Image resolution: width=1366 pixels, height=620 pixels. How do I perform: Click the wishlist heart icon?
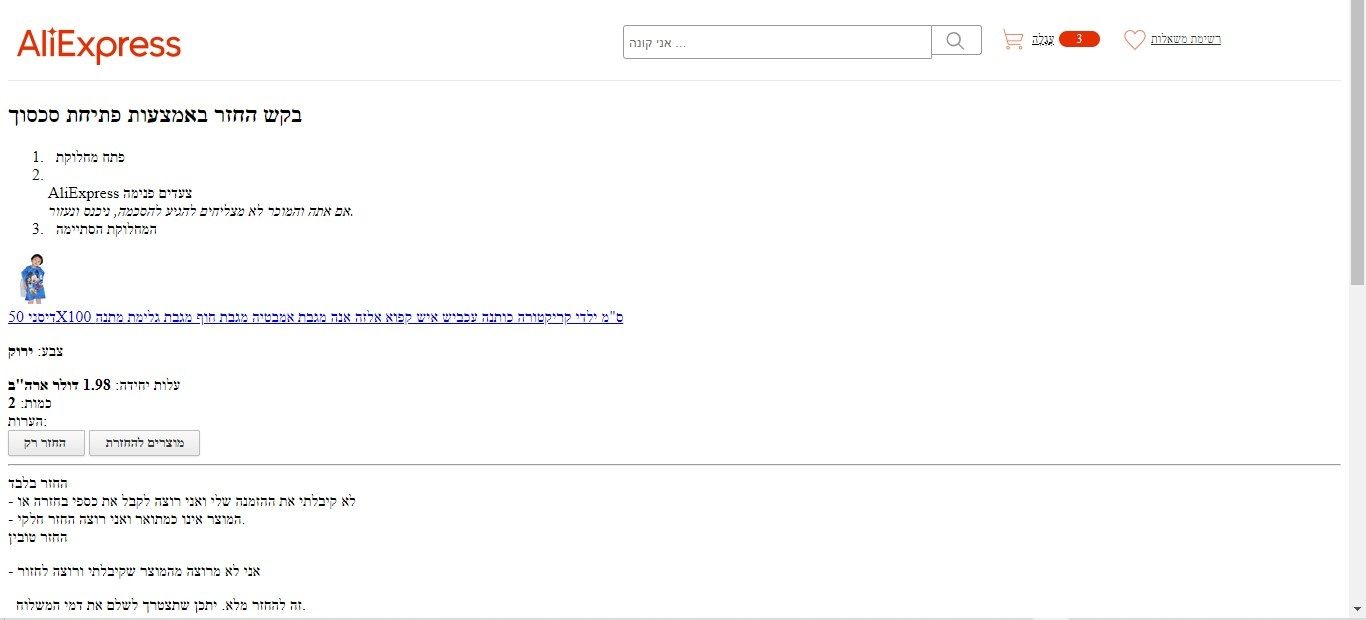[x=1134, y=40]
